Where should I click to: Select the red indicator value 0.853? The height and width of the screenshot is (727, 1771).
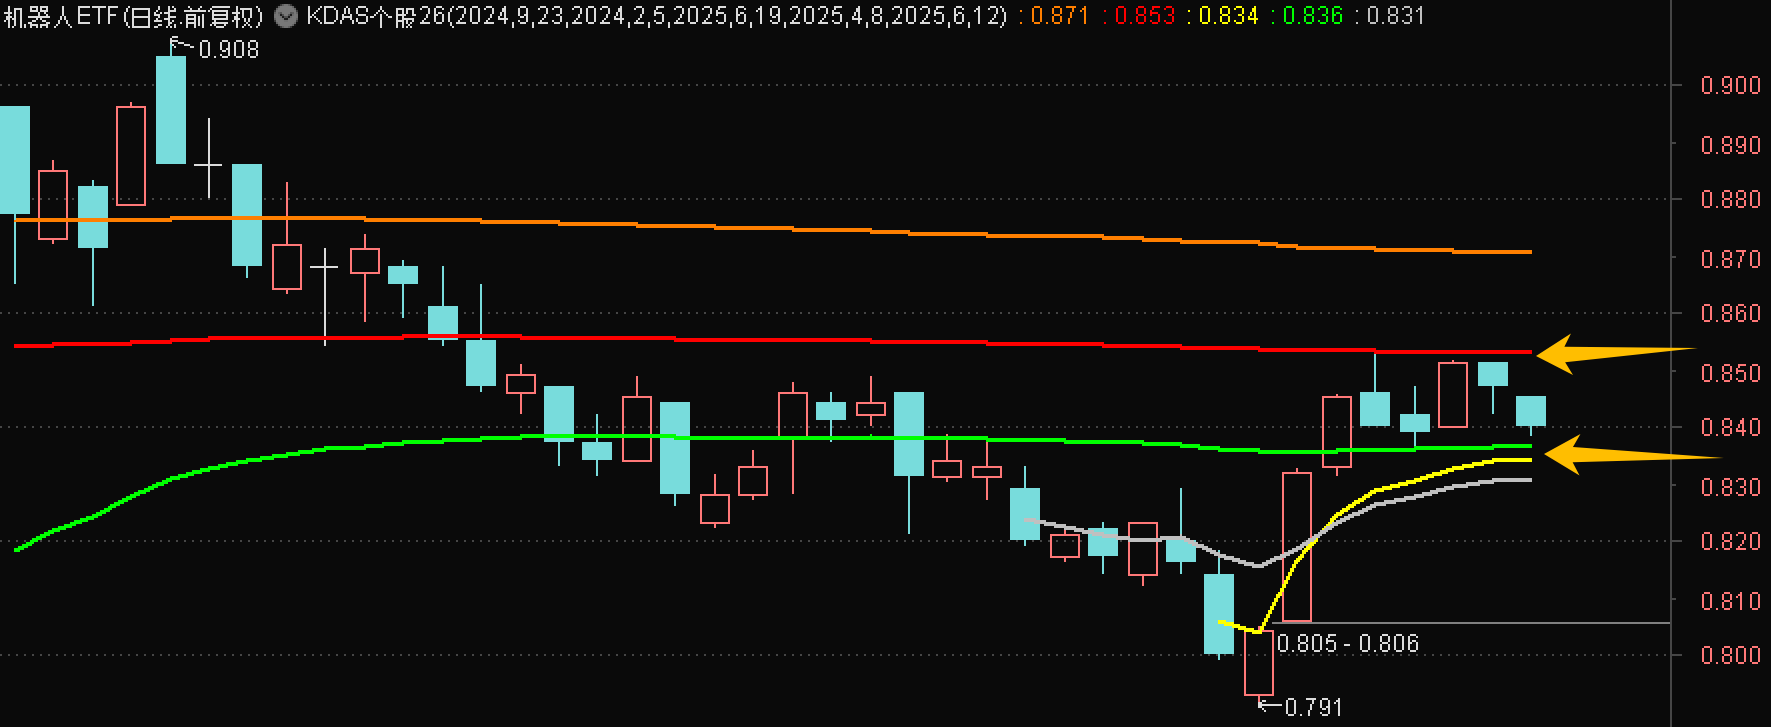1145,16
